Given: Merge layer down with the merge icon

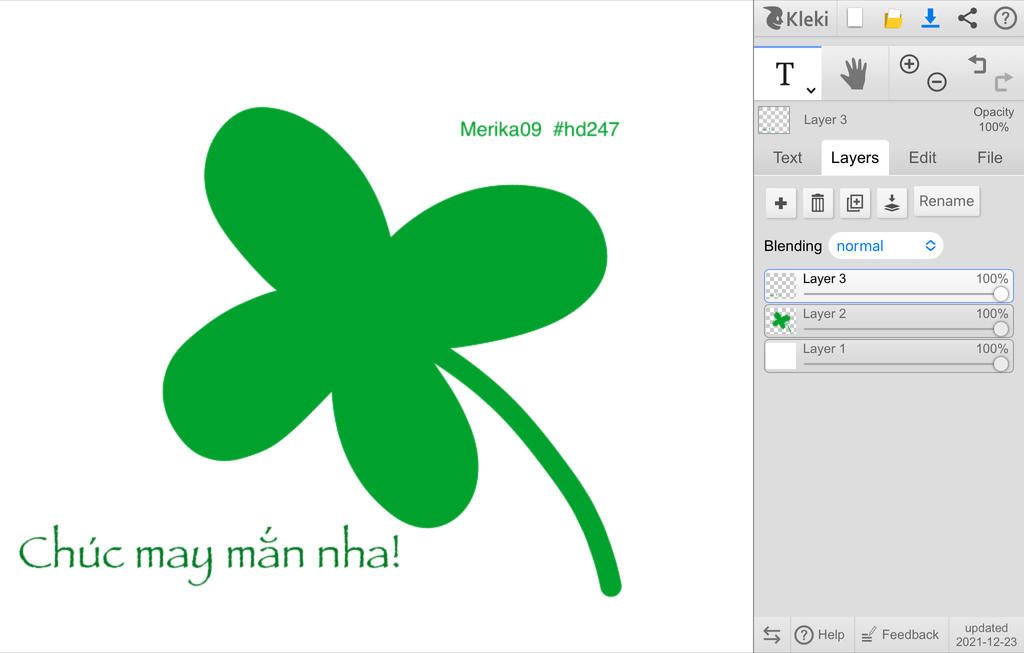Looking at the screenshot, I should coord(892,203).
